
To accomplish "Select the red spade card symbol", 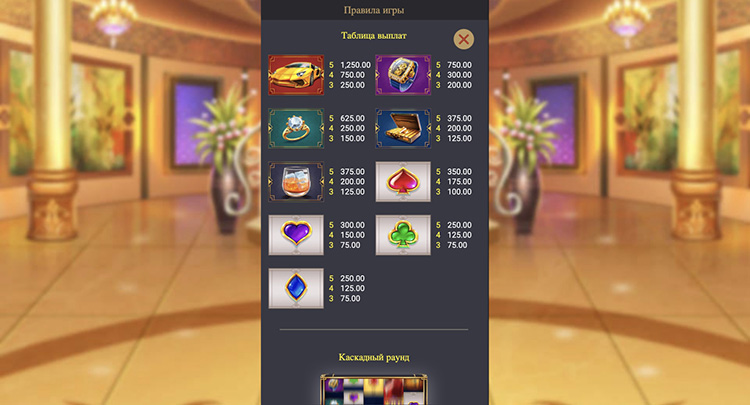I will [x=403, y=182].
